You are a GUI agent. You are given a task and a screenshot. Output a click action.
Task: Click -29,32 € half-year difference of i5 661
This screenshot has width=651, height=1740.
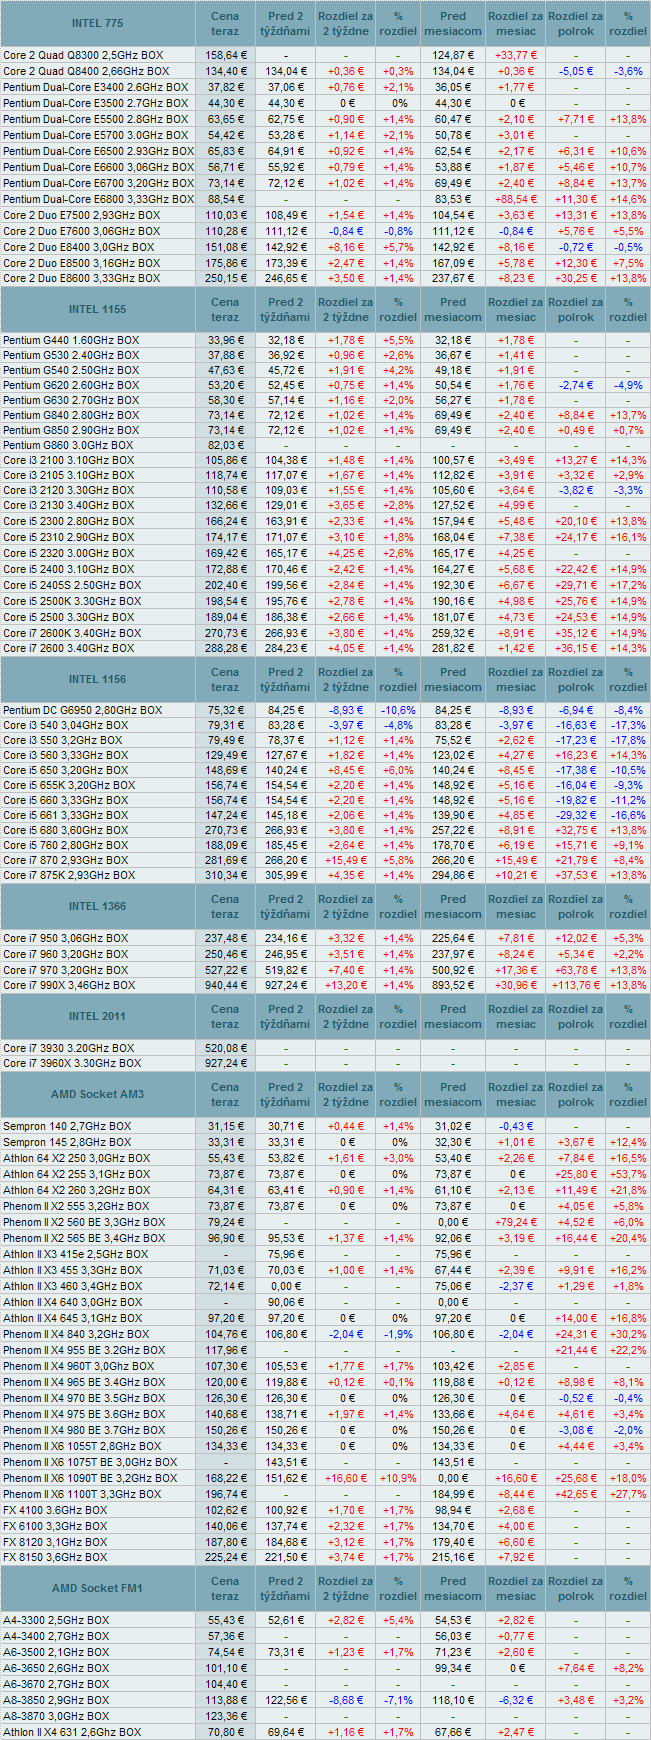click(576, 816)
